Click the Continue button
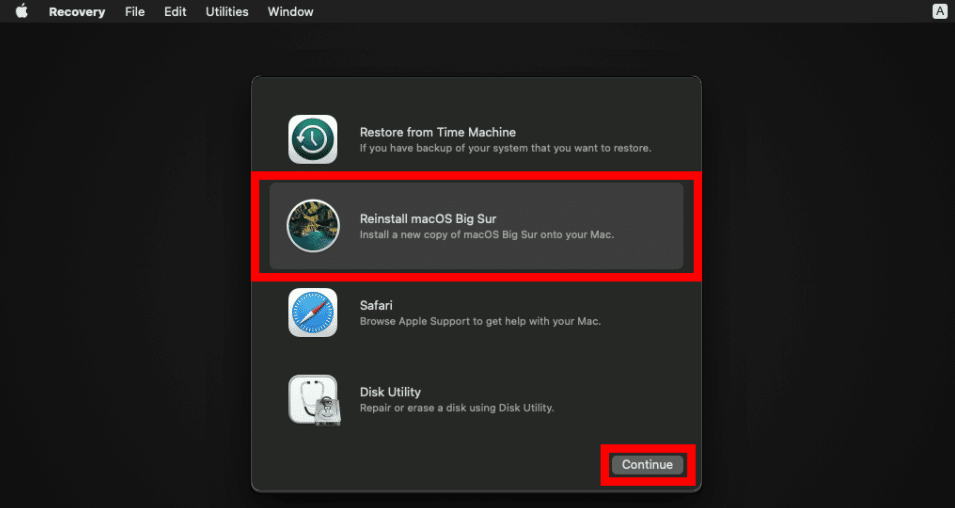Image resolution: width=955 pixels, height=508 pixels. coord(647,465)
